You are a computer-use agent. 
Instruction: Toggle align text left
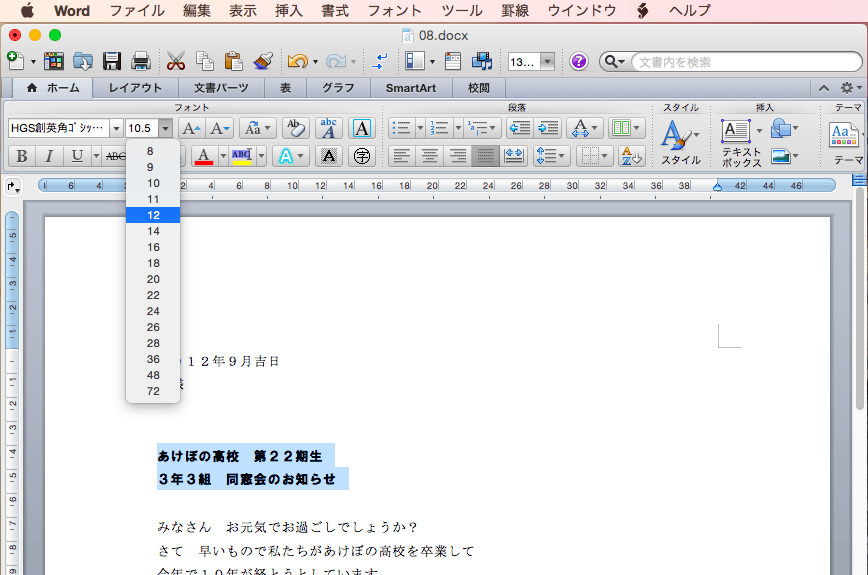pyautogui.click(x=402, y=156)
